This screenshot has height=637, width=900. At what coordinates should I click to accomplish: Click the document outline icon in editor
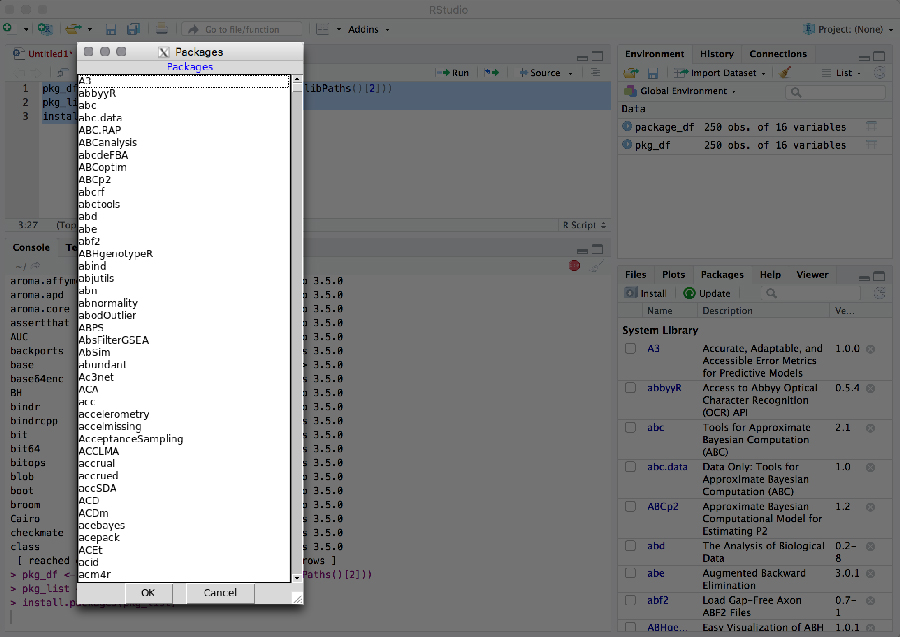pyautogui.click(x=595, y=73)
